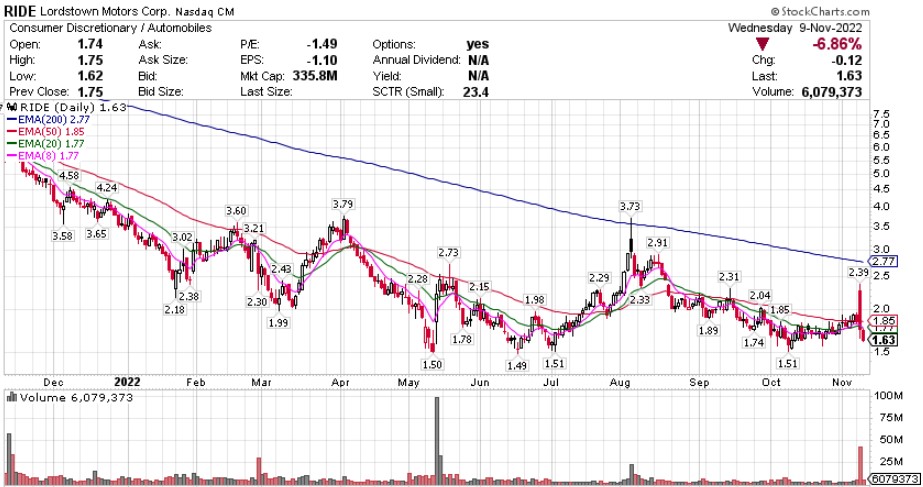Screen dimensions: 923x487
Task: Click the EMA(50) 1.85 legend entry
Action: point(46,132)
